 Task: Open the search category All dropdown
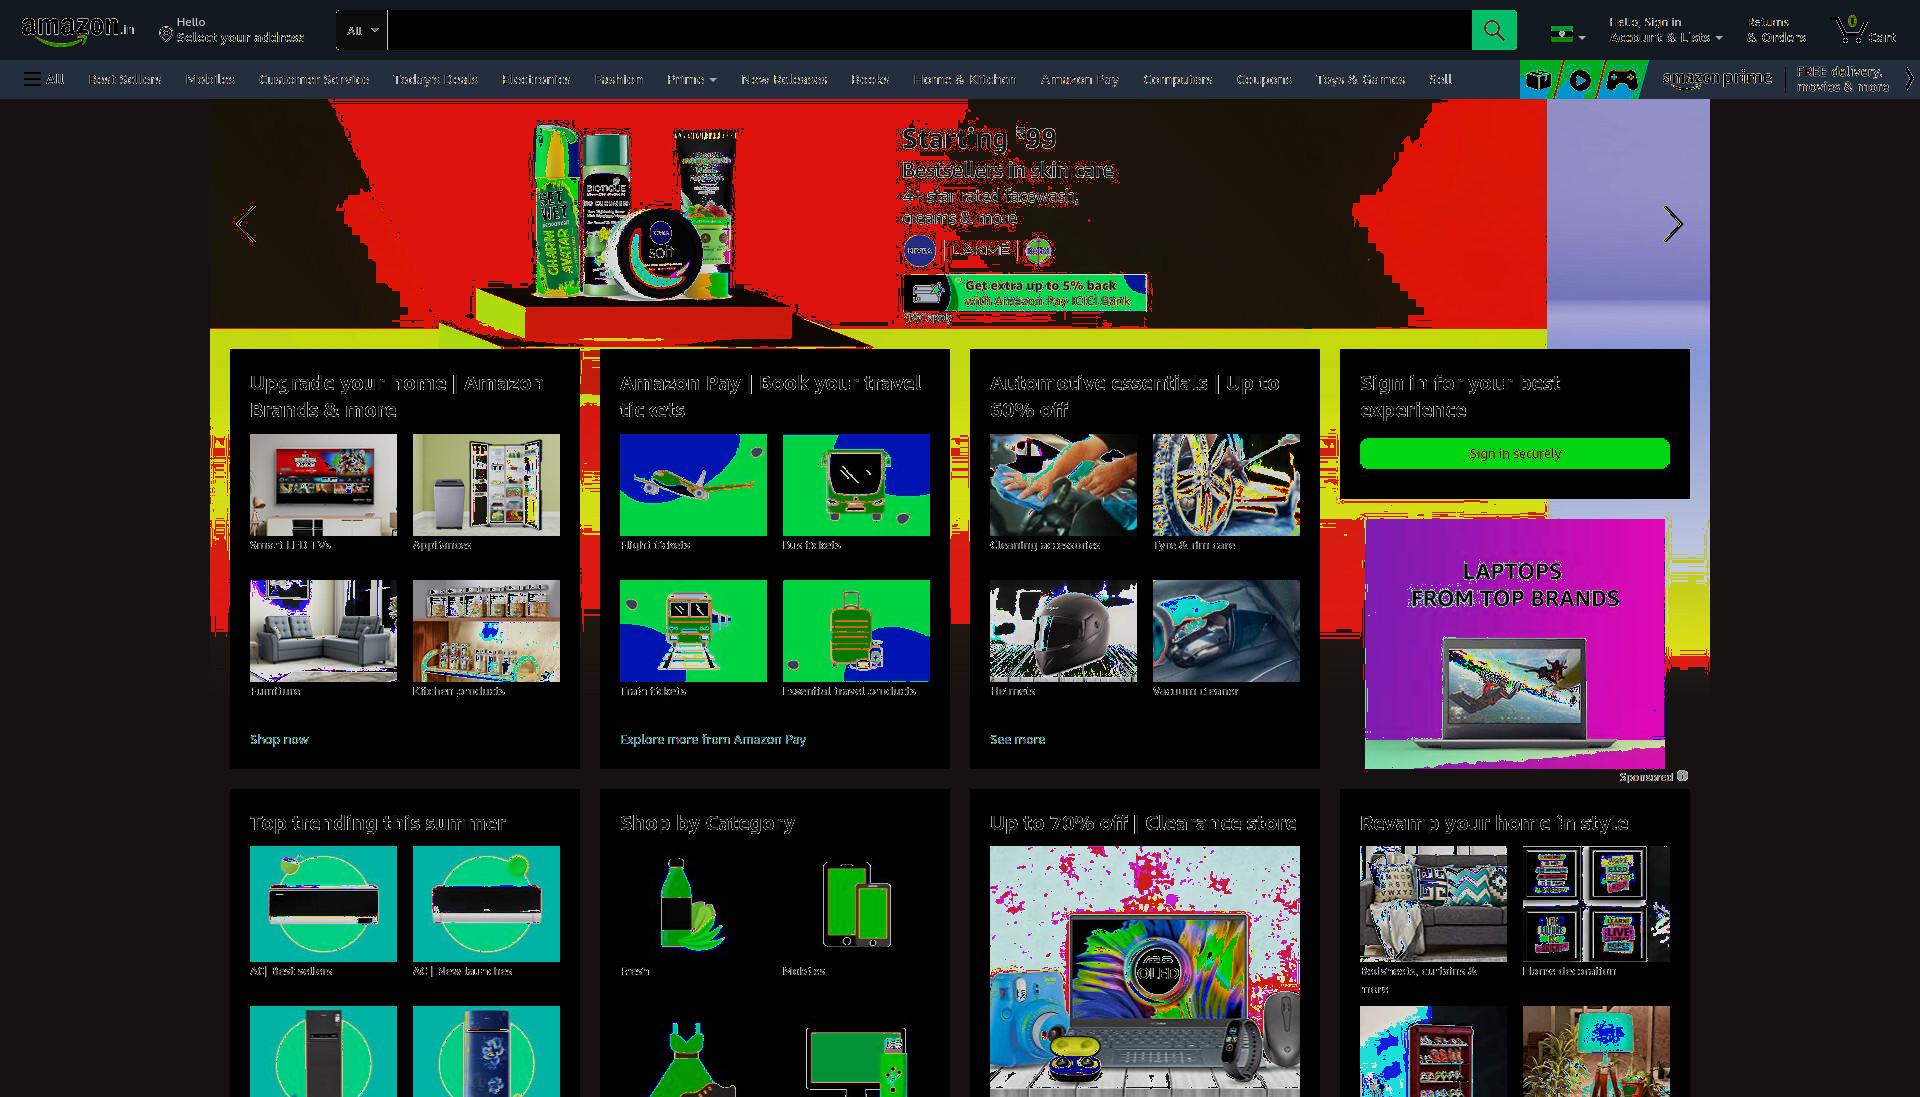click(x=362, y=30)
